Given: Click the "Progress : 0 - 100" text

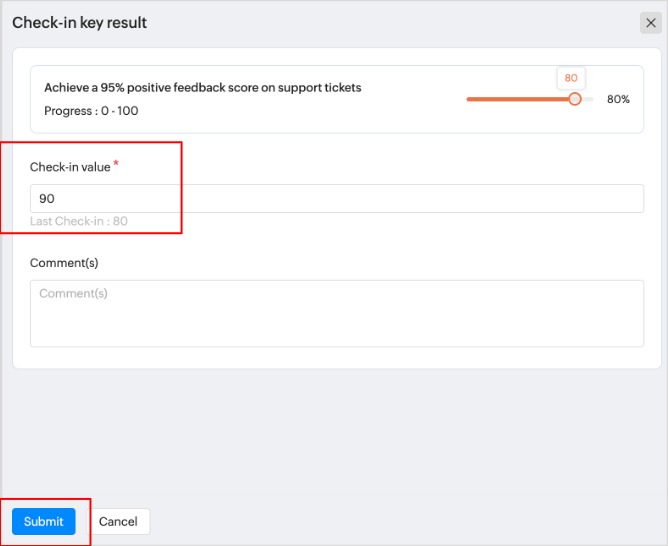Looking at the screenshot, I should (92, 111).
